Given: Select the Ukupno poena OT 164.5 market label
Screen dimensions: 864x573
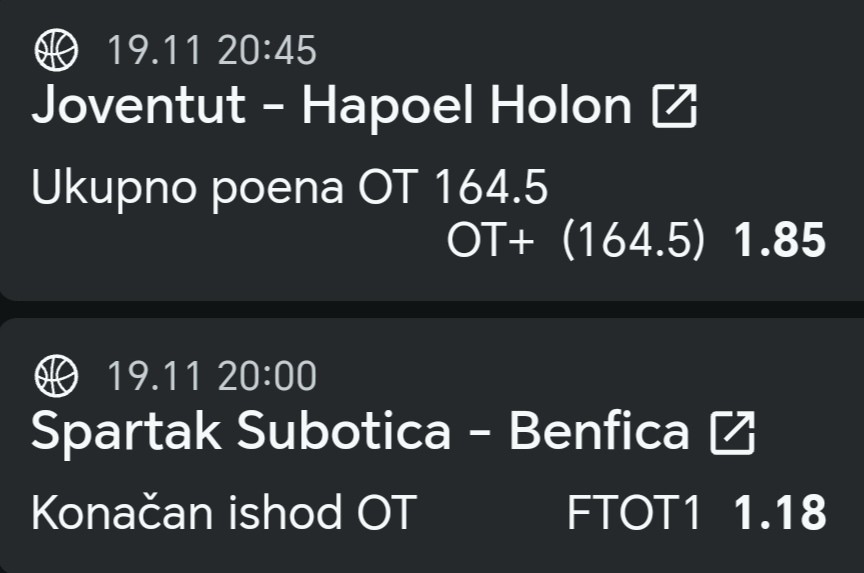Looking at the screenshot, I should 290,188.
